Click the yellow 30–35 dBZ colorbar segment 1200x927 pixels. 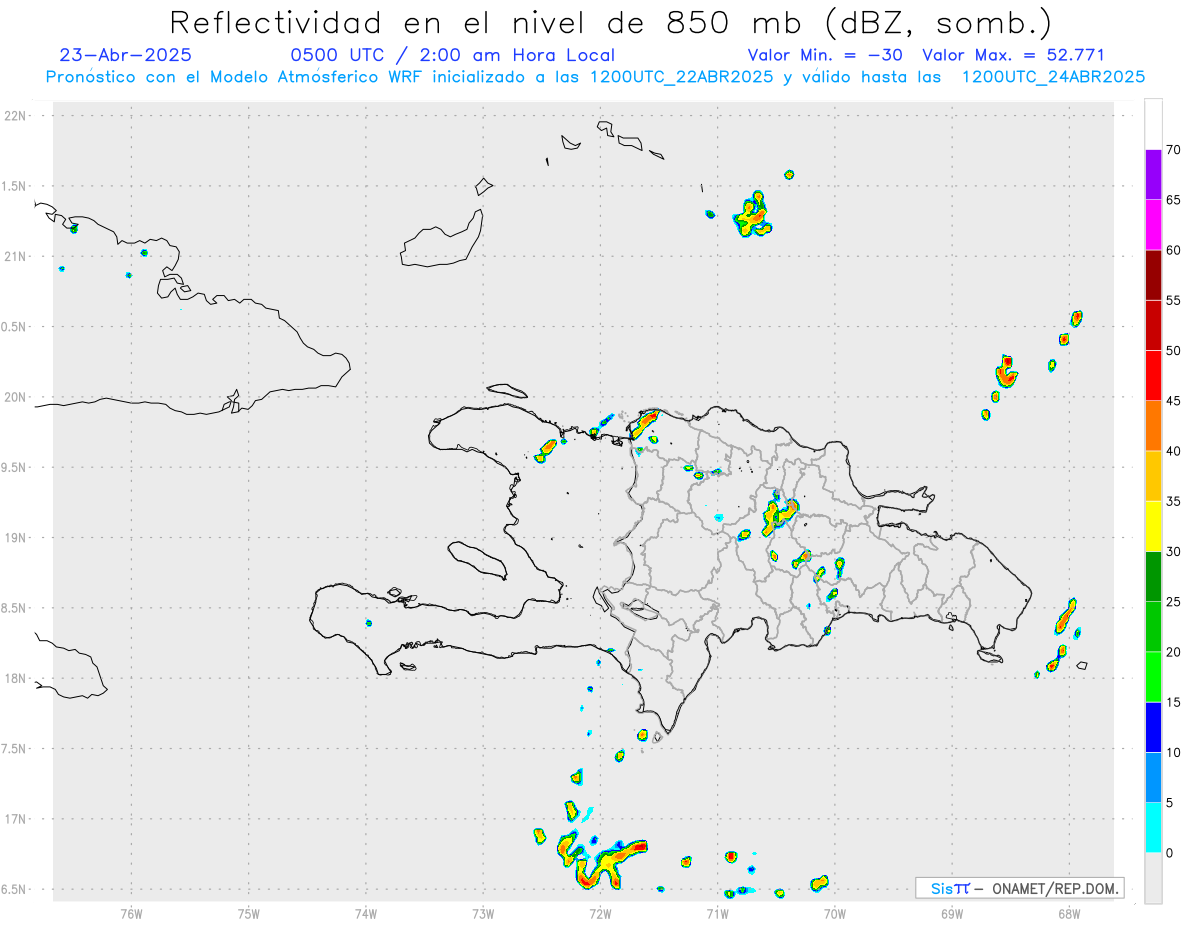pos(1153,526)
